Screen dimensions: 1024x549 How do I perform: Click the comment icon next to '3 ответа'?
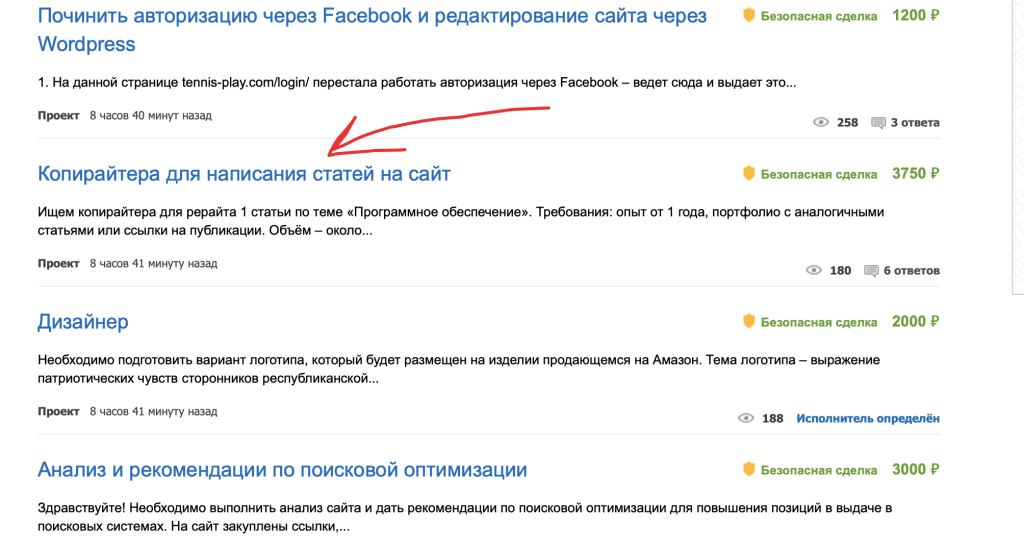878,123
